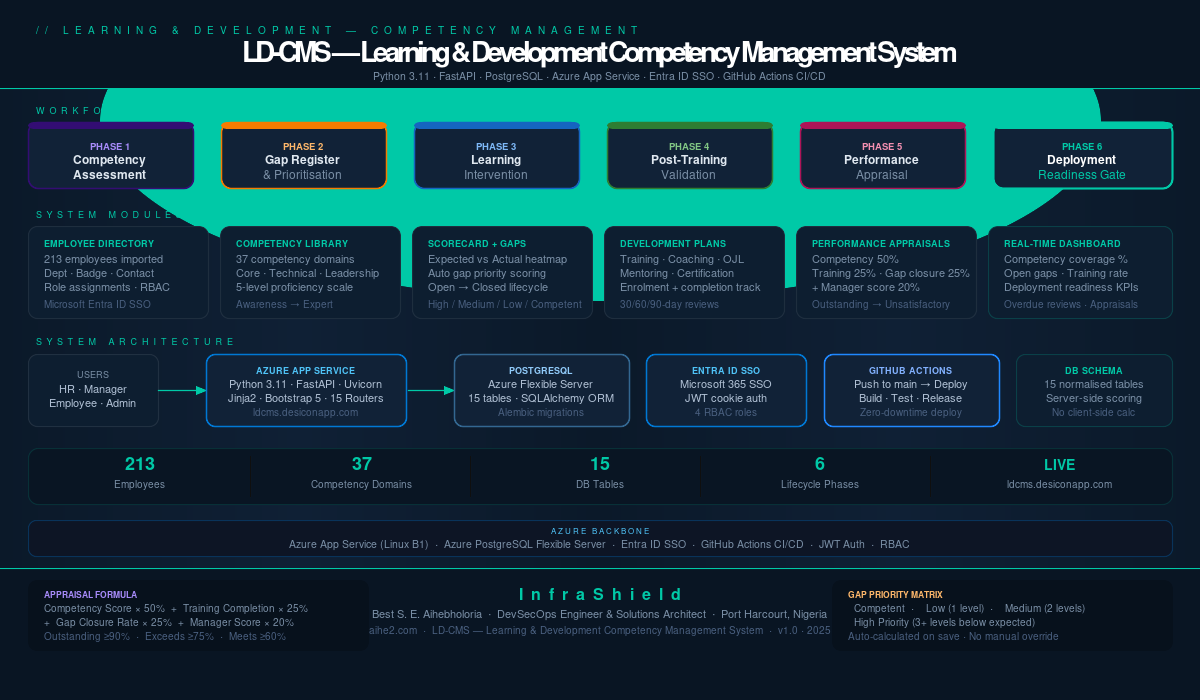This screenshot has width=1200, height=700.
Task: Click the "Expected vs Actual heatmap" line
Action: (x=497, y=259)
